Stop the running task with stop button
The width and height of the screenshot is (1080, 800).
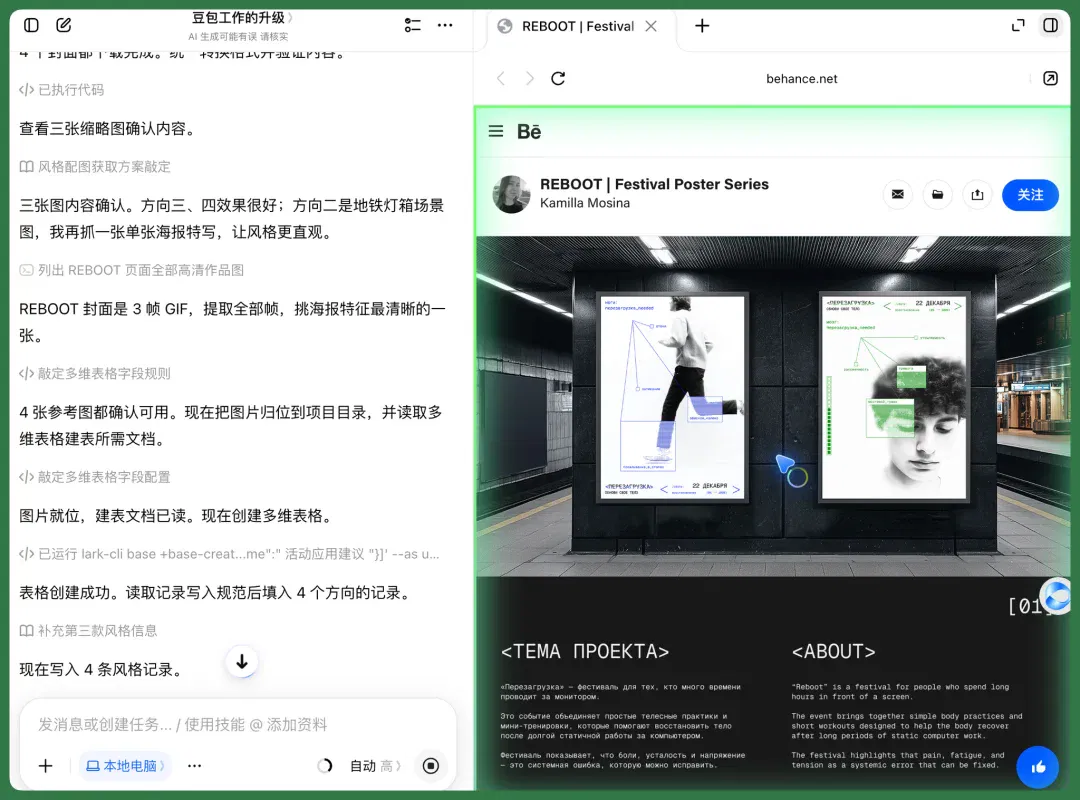click(x=431, y=766)
